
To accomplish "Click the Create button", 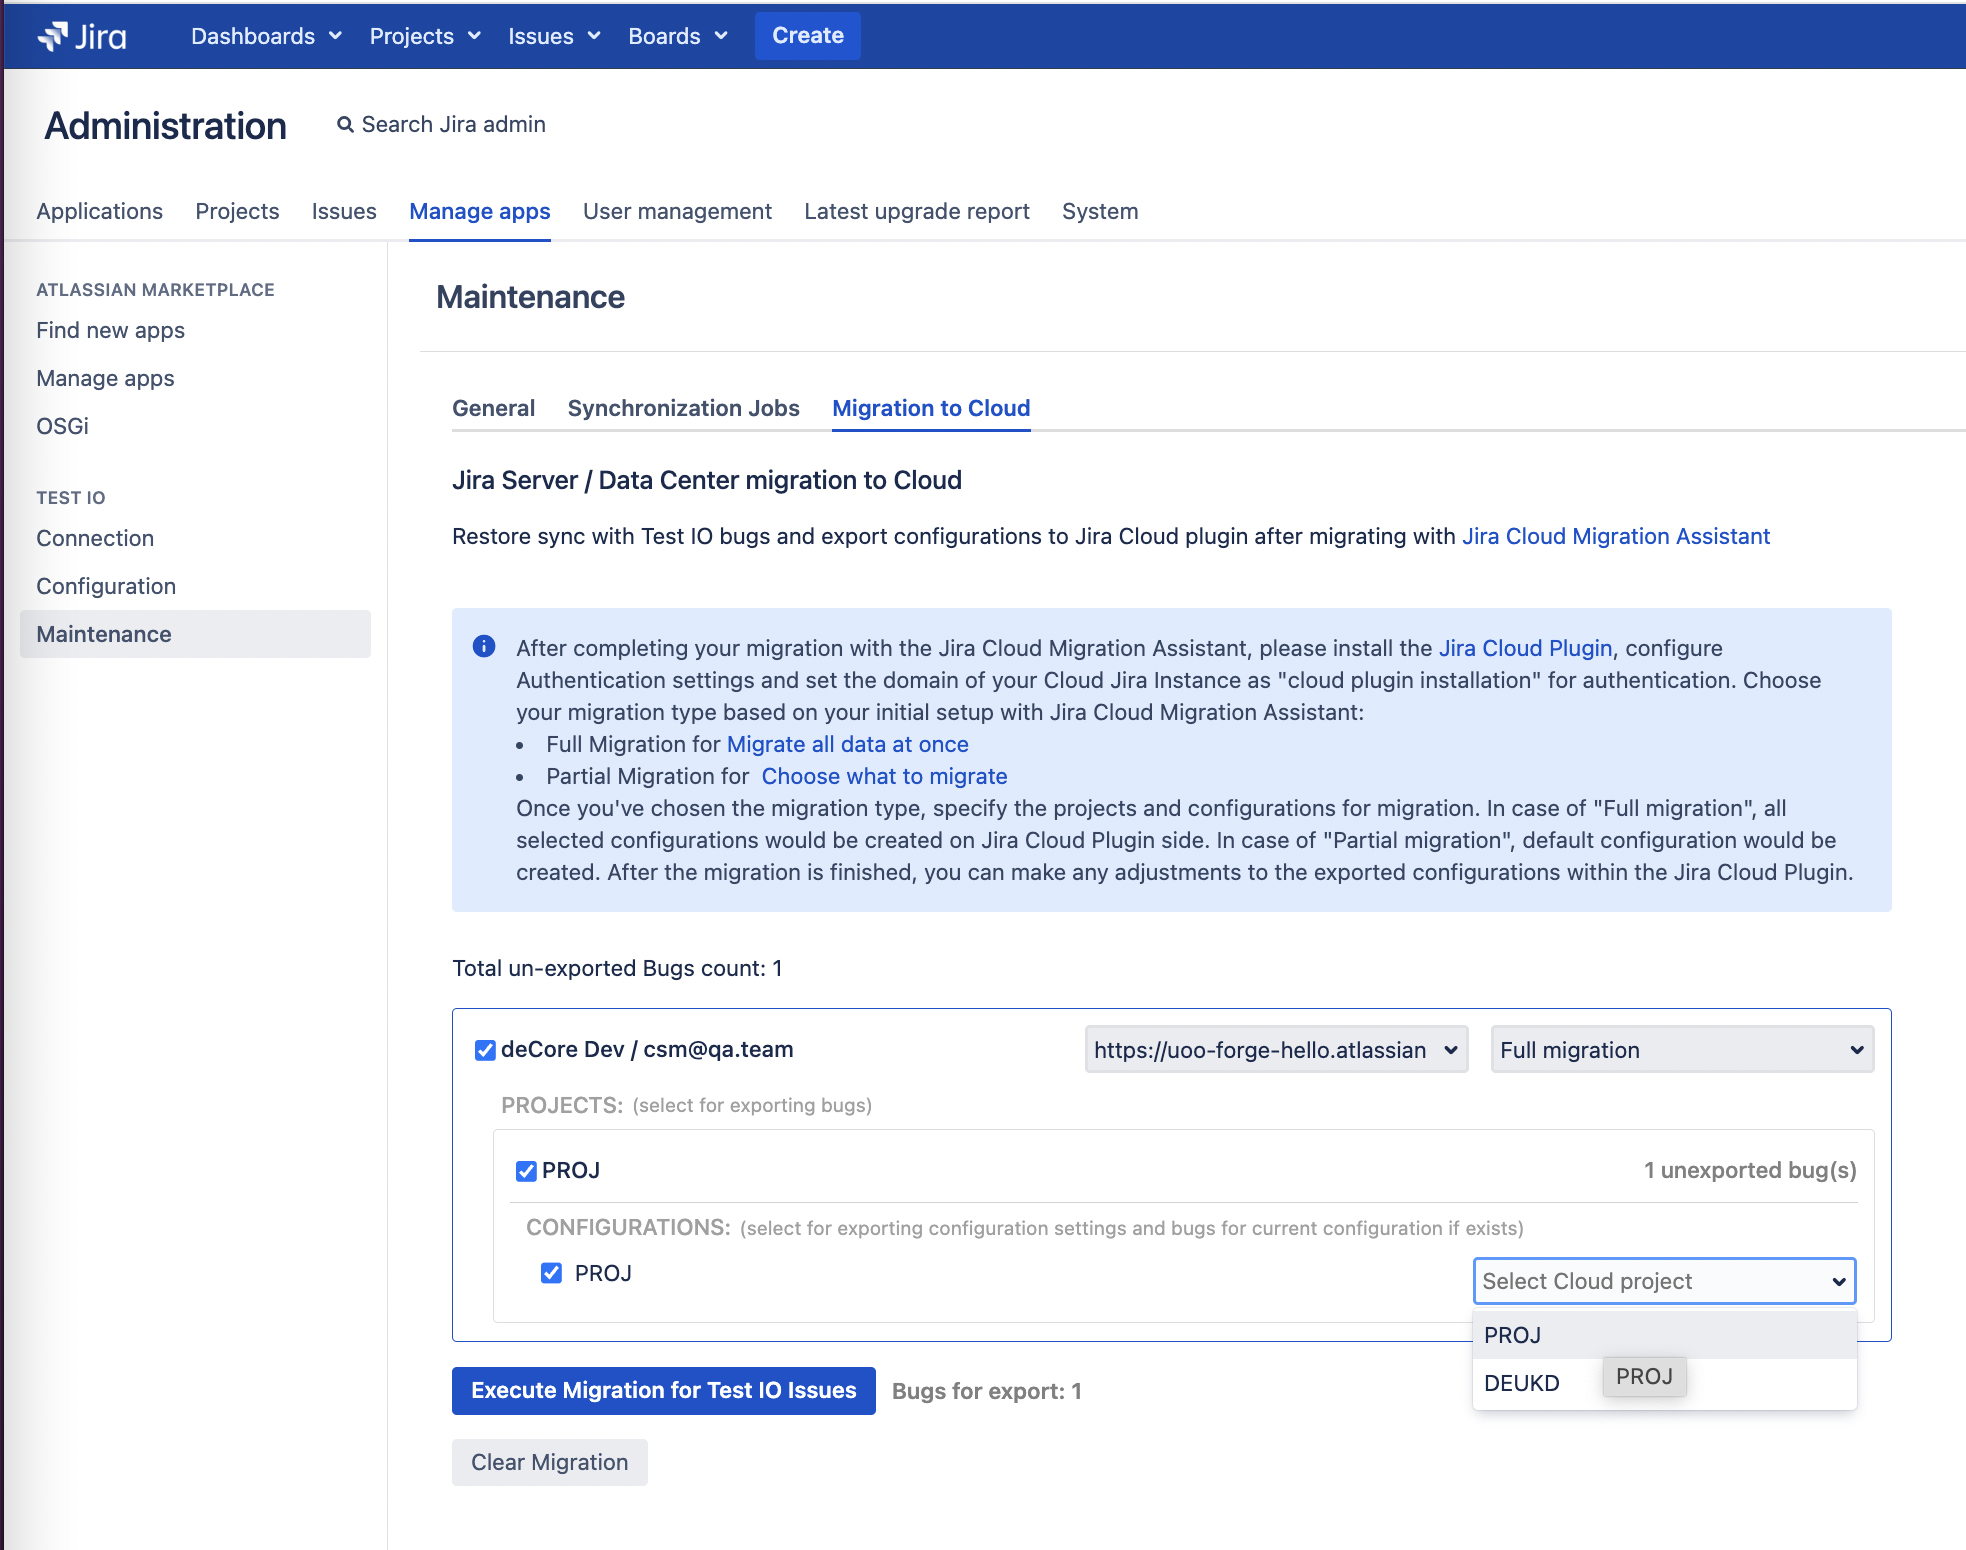I will point(808,36).
